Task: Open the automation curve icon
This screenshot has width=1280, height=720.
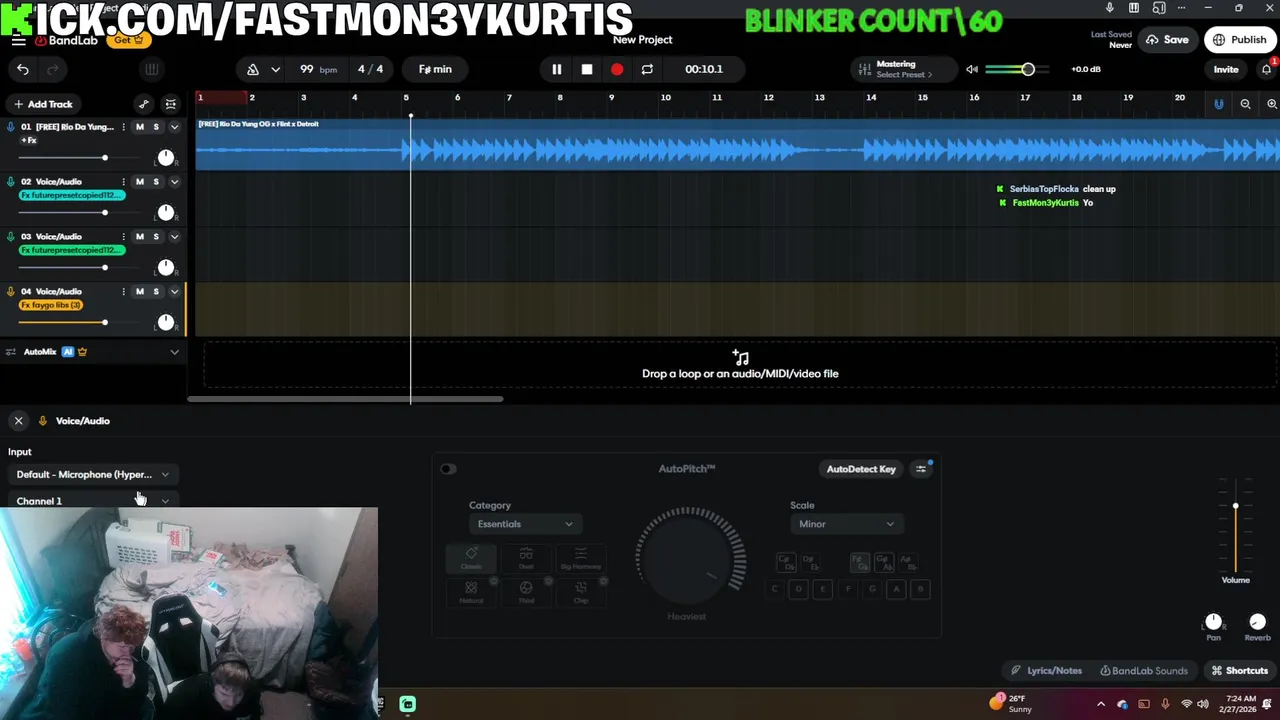Action: (143, 104)
